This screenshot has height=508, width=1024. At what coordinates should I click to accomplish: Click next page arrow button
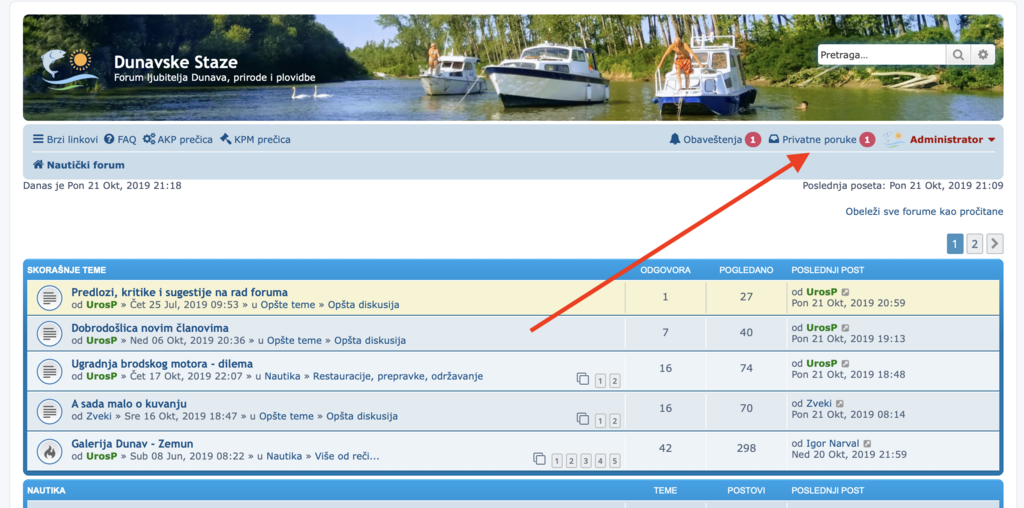[x=995, y=244]
